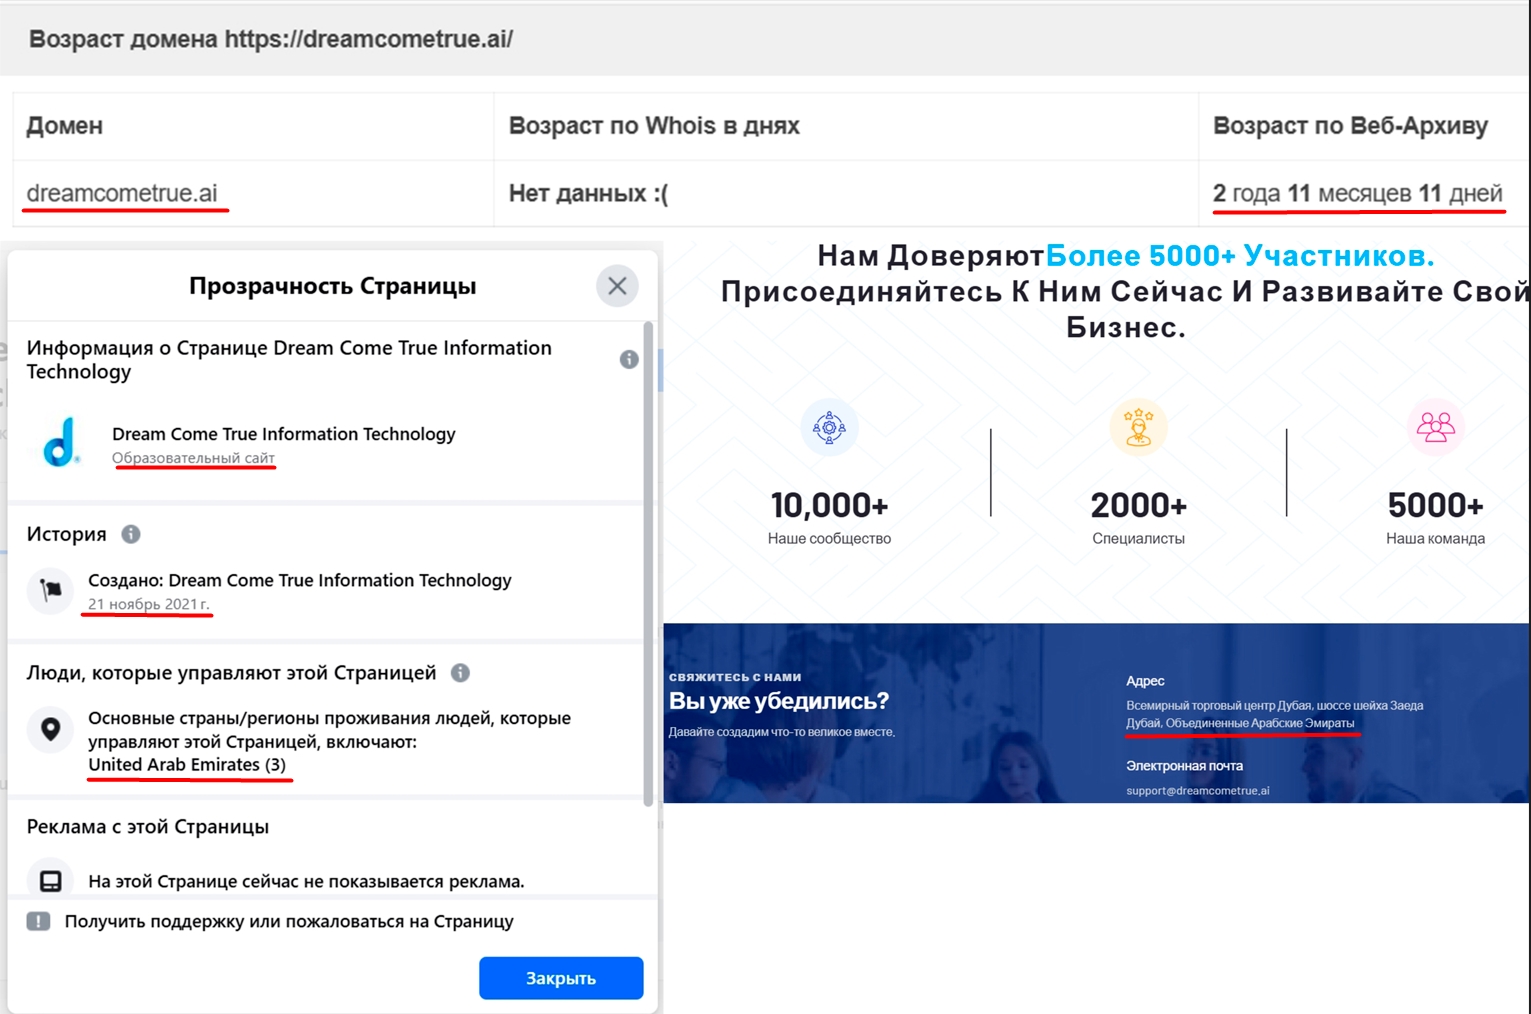Click the ads monitor icon
The image size is (1531, 1014).
coord(50,880)
